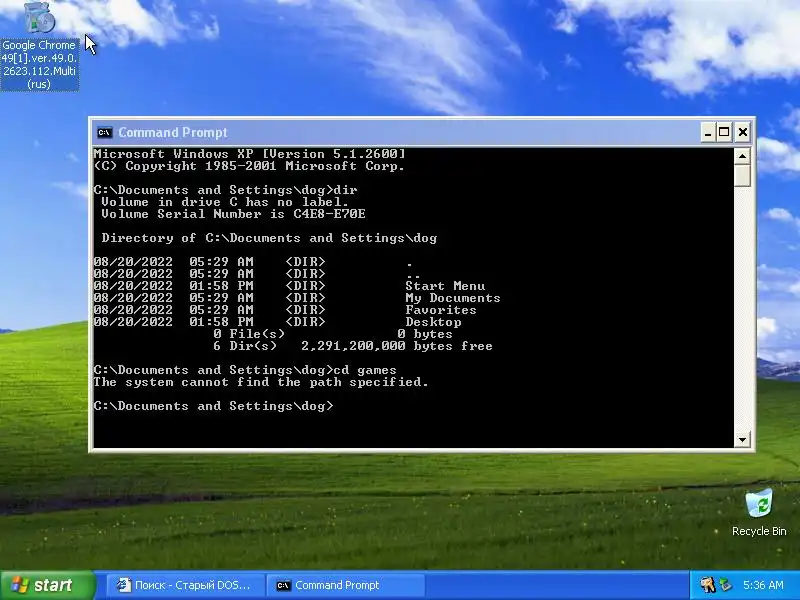The width and height of the screenshot is (800, 600).
Task: Click the last empty prompt line in console
Action: [x=213, y=406]
